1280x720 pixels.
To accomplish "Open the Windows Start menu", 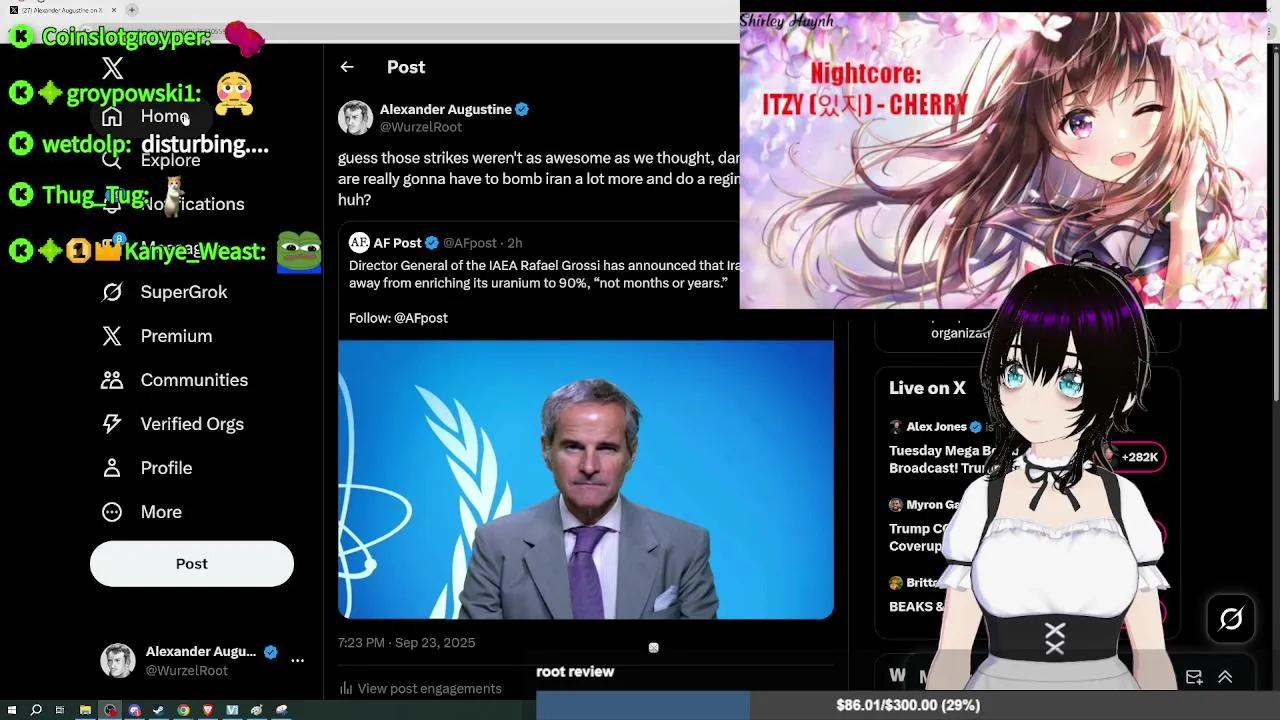I will tap(12, 710).
